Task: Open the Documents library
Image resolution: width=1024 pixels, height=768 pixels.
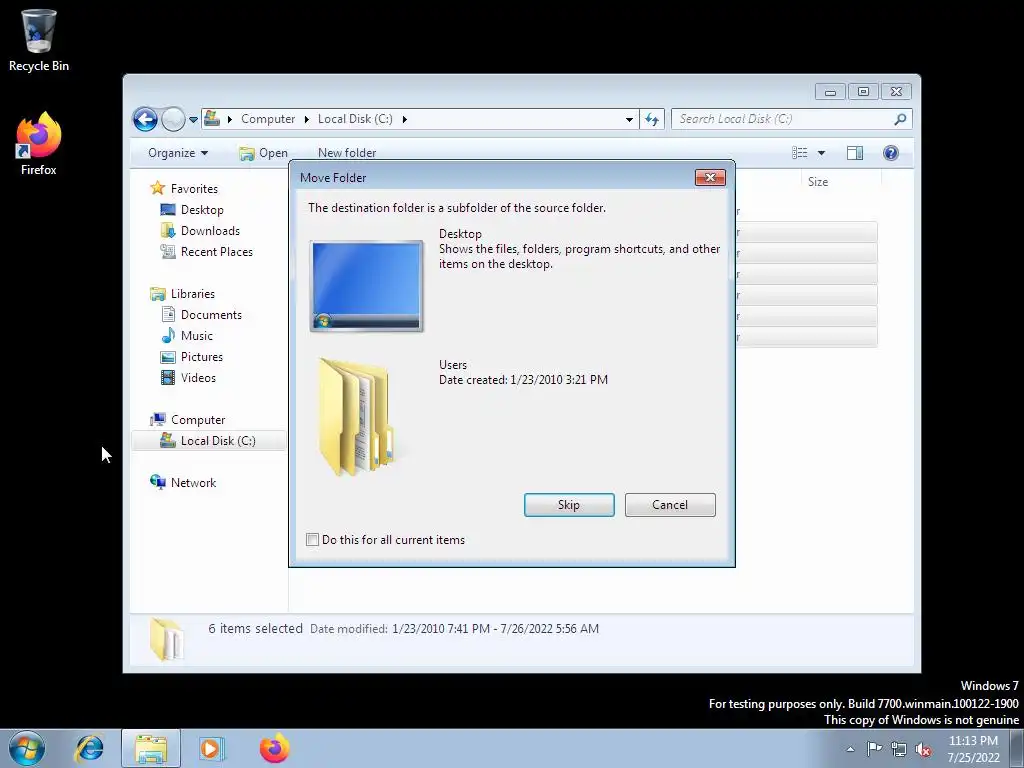Action: pos(211,315)
